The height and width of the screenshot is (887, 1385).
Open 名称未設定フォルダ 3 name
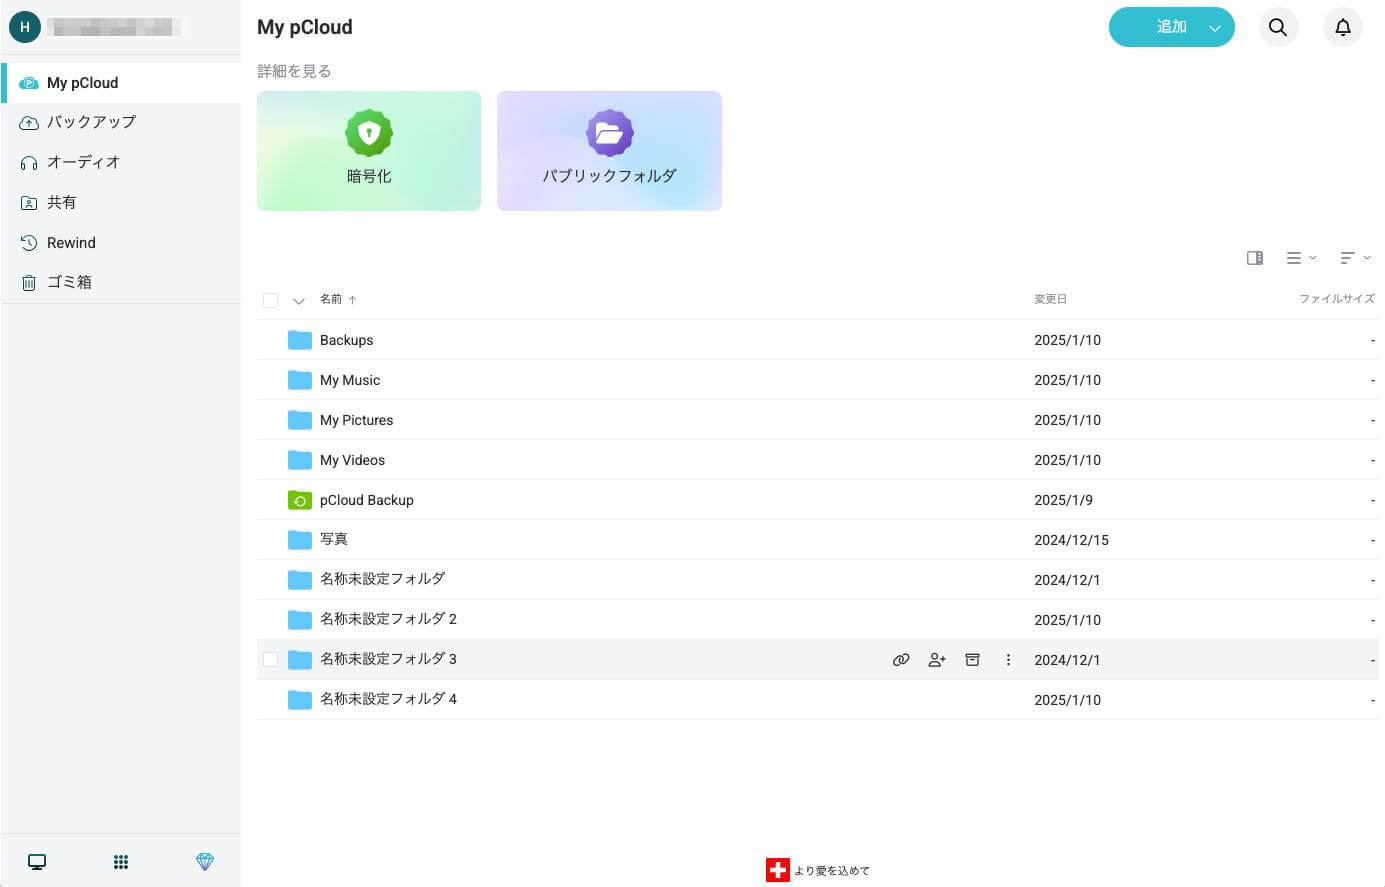pos(388,659)
